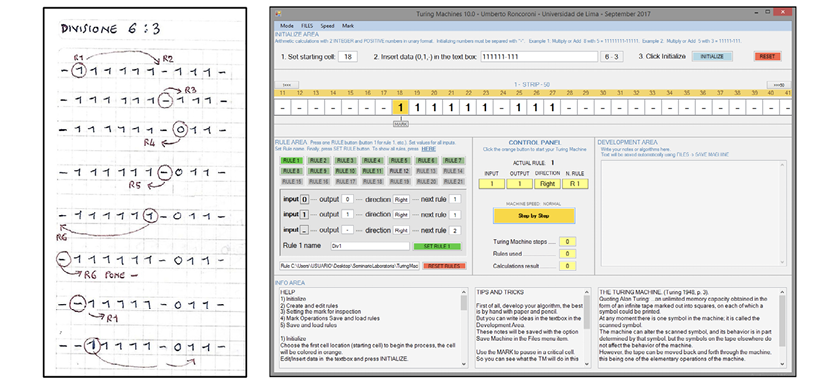This screenshot has width=837, height=386.
Task: Click the next rule field showing 2
Action: click(x=455, y=231)
